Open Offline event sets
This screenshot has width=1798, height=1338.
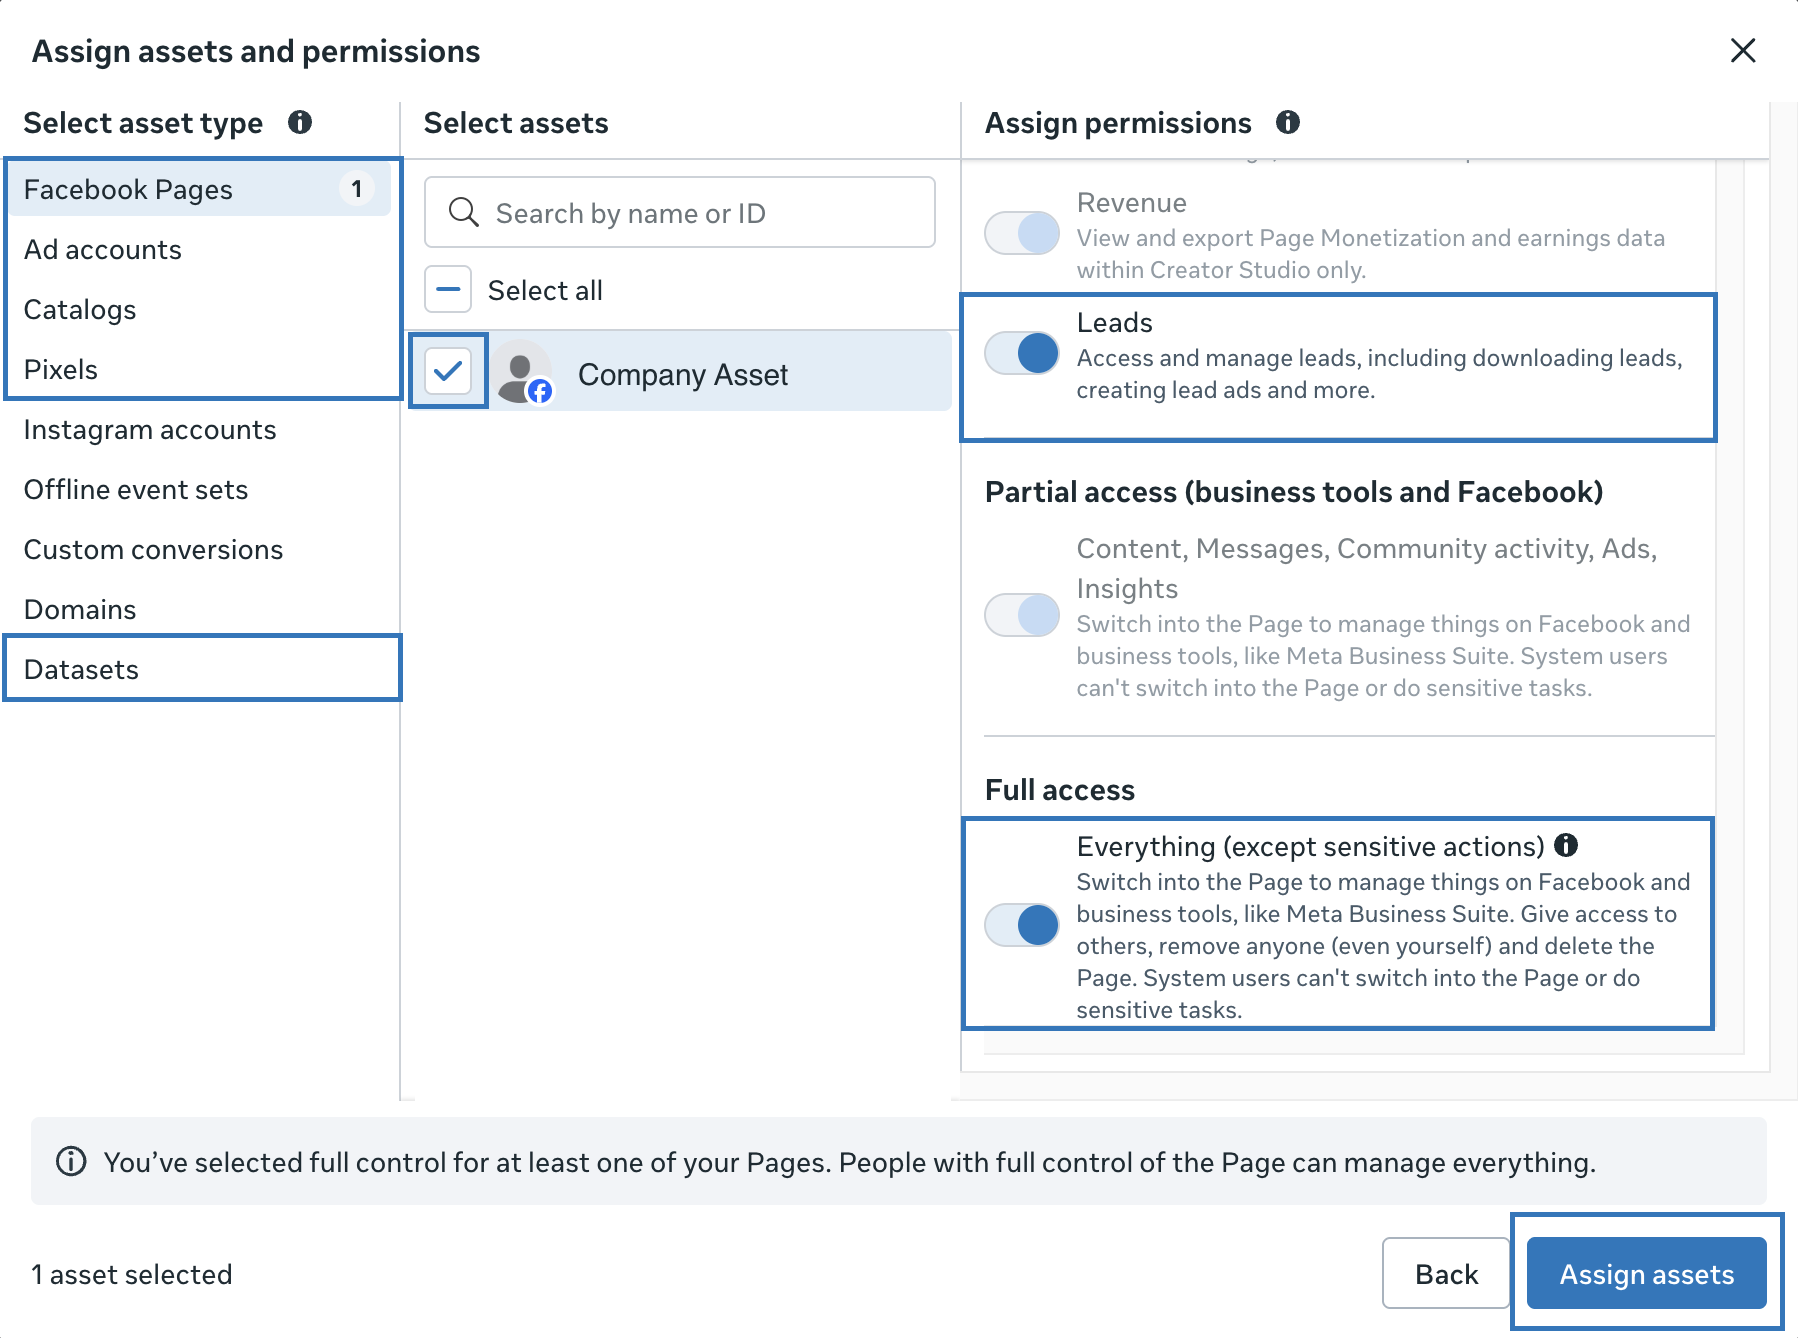200,489
